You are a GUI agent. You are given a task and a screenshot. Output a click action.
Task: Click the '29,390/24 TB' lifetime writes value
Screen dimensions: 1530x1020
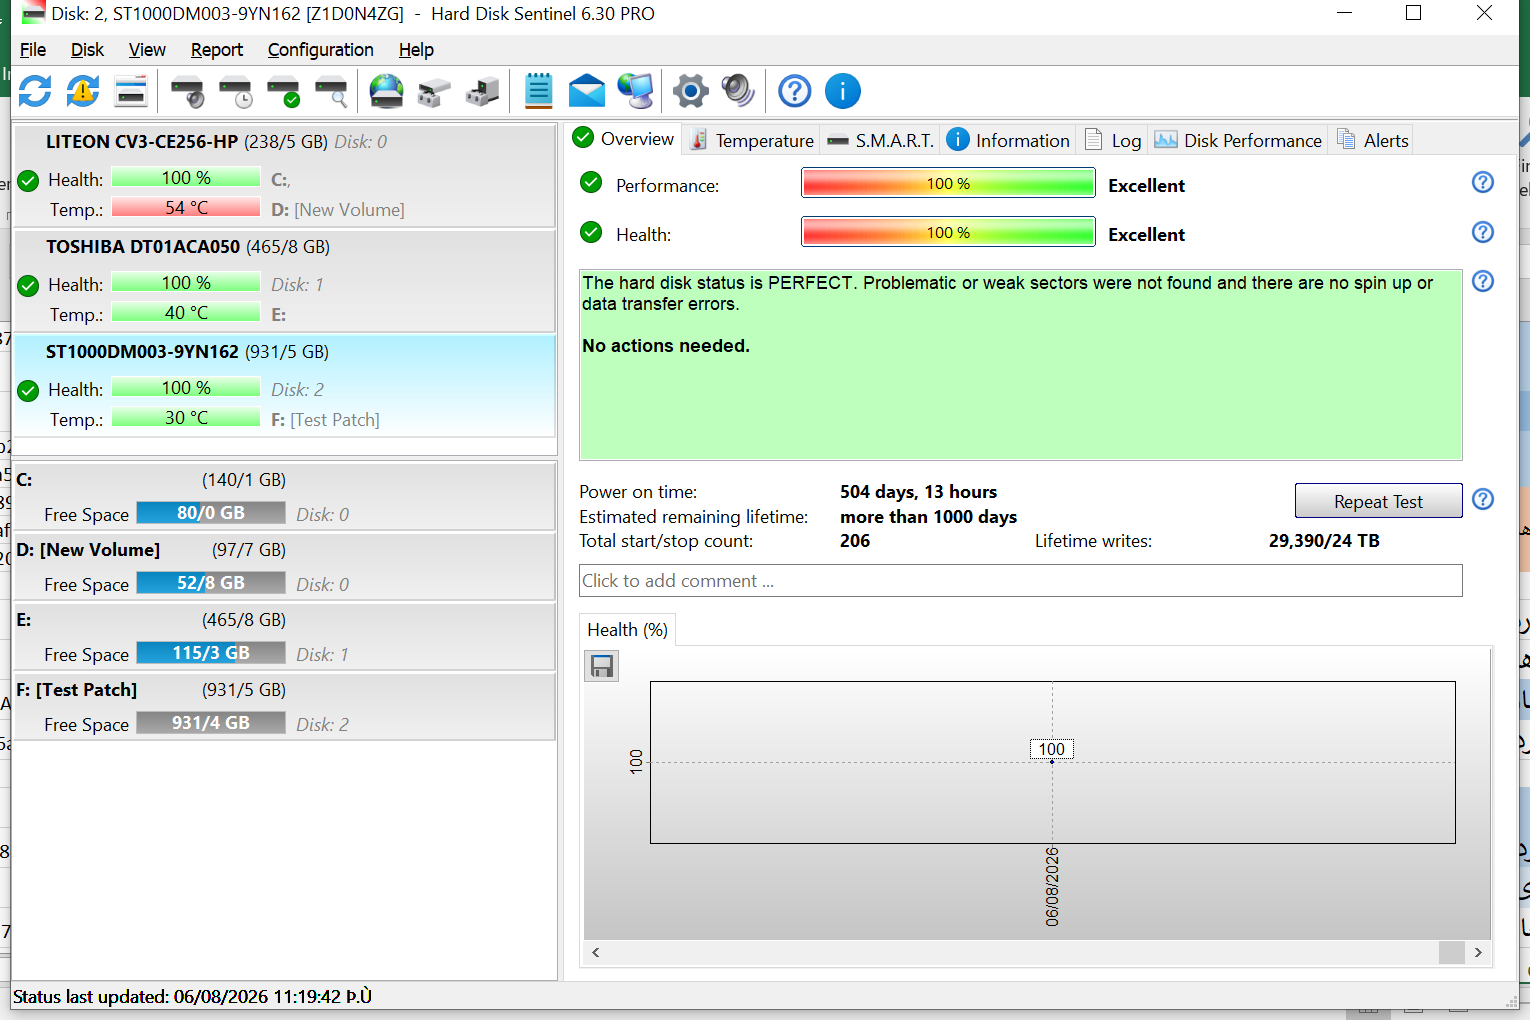click(x=1324, y=541)
